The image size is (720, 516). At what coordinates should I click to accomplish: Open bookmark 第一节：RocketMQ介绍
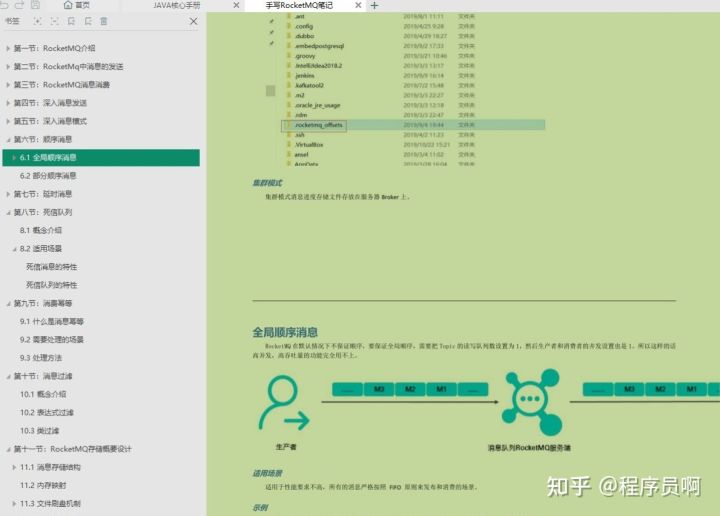click(54, 48)
